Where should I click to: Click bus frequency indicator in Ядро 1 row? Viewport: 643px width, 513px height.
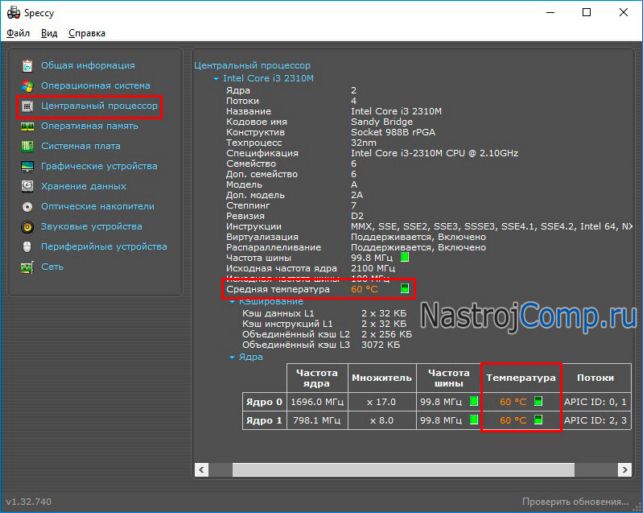[x=474, y=420]
